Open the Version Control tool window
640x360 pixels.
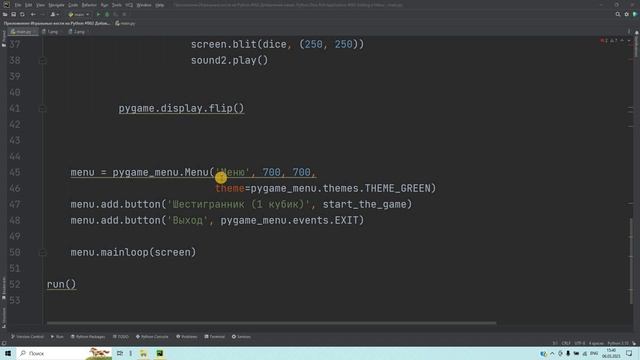[x=27, y=337]
